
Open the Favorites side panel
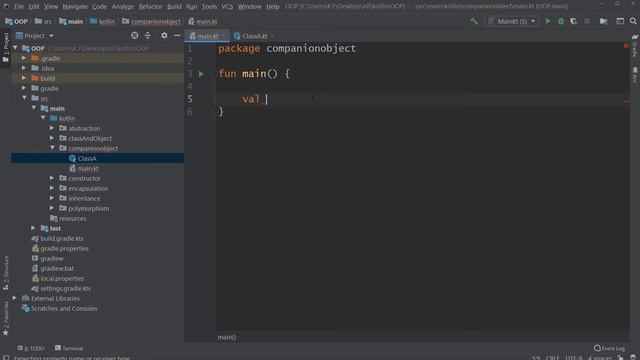(6, 318)
